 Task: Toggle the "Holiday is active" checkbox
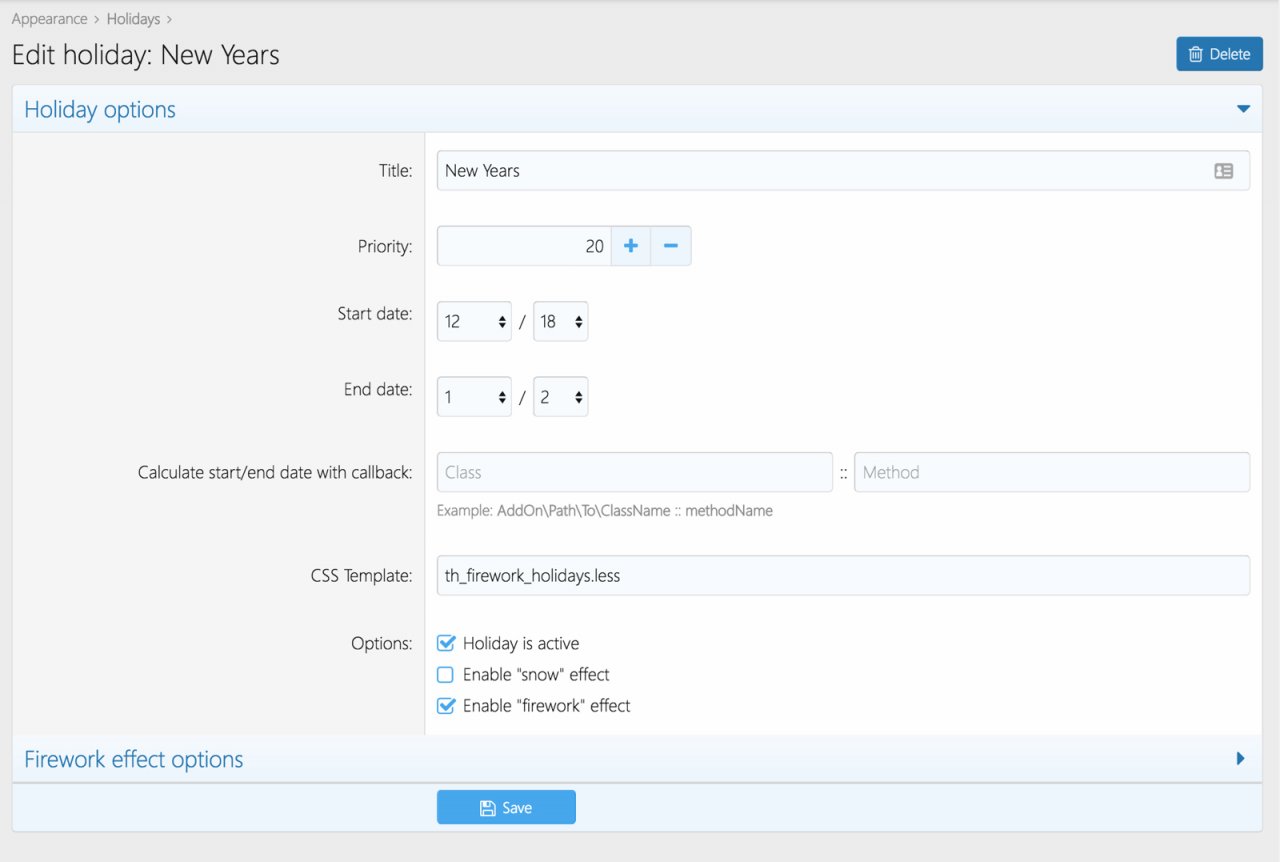[446, 644]
